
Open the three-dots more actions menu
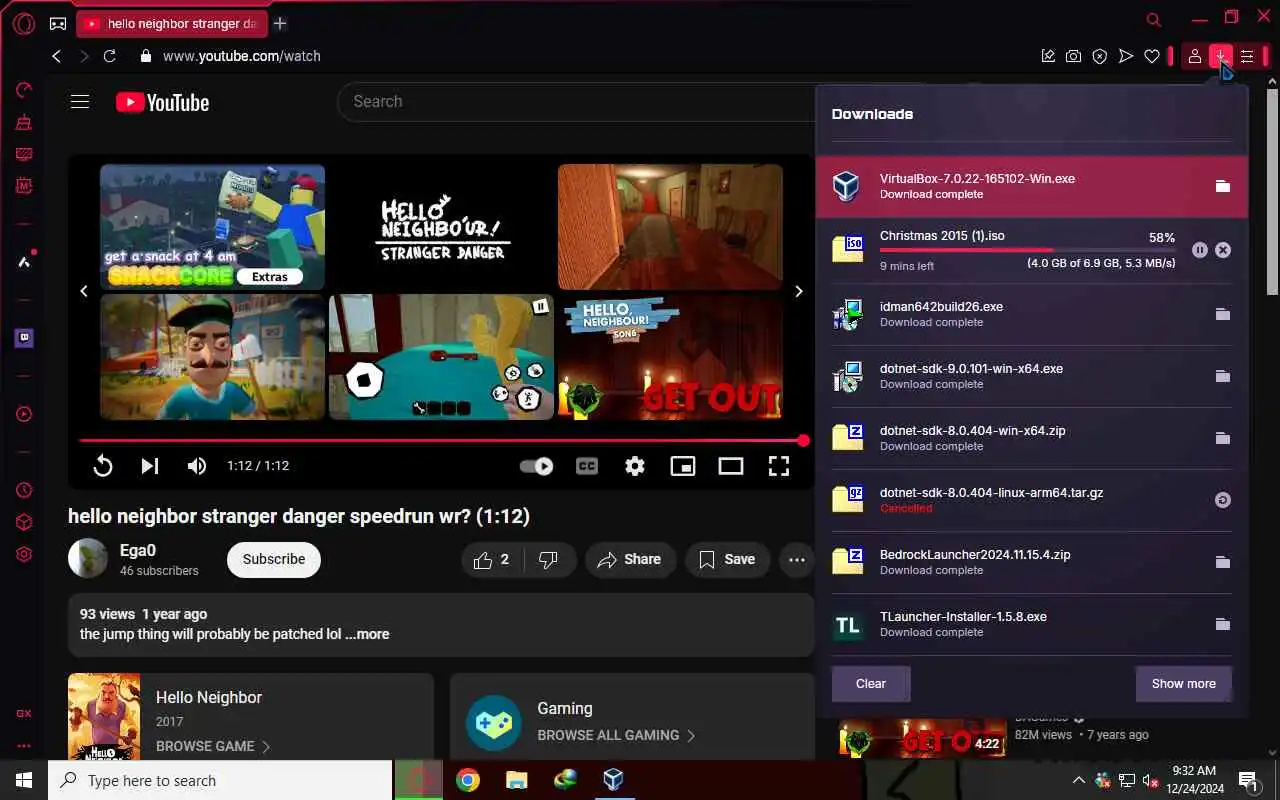(797, 560)
